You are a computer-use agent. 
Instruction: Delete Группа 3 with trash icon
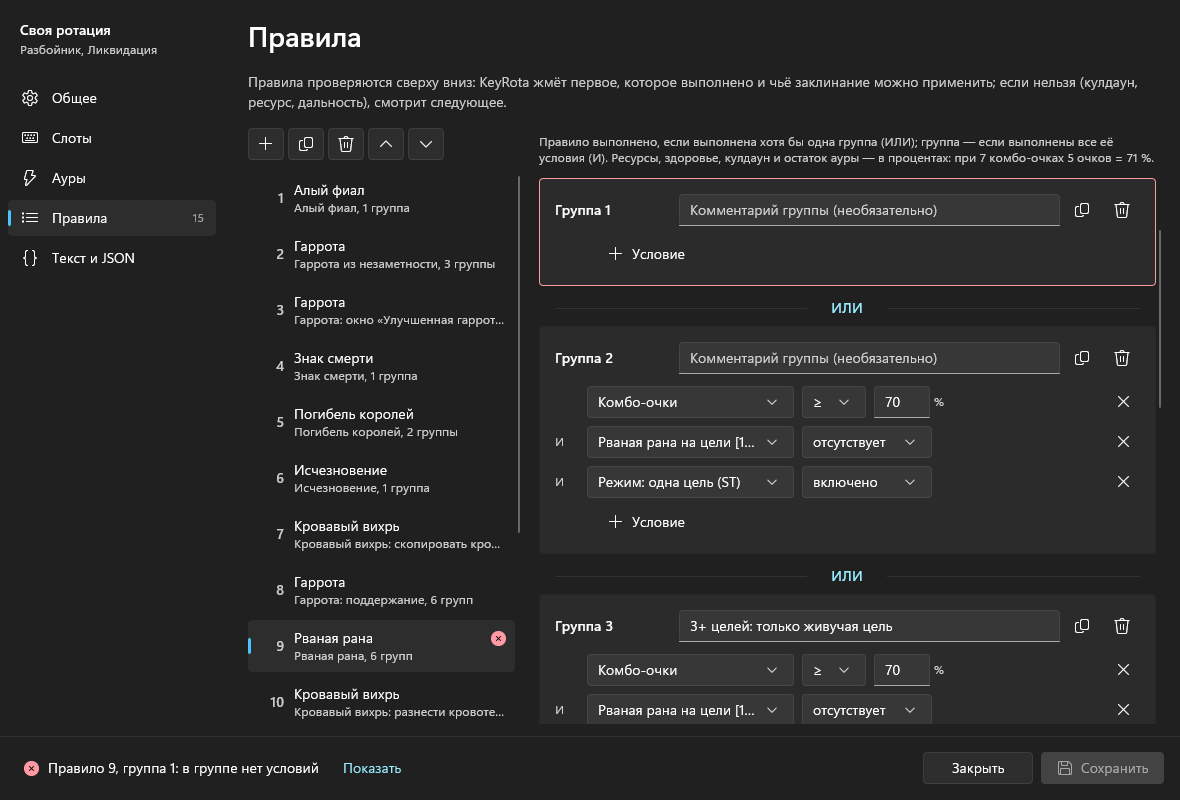(1122, 626)
